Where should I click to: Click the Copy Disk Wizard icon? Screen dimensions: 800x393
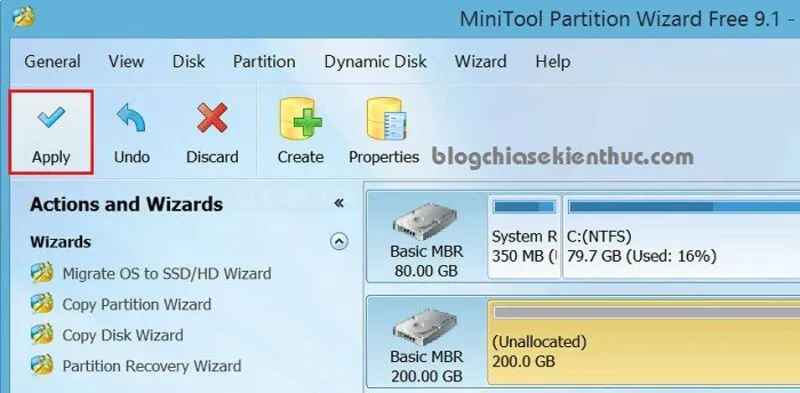pyautogui.click(x=42, y=335)
